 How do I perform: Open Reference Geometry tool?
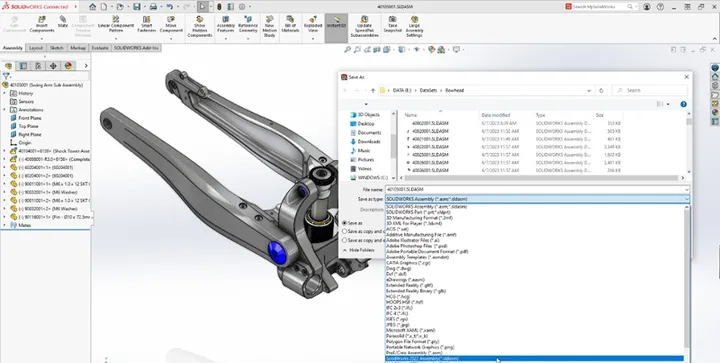pos(248,25)
